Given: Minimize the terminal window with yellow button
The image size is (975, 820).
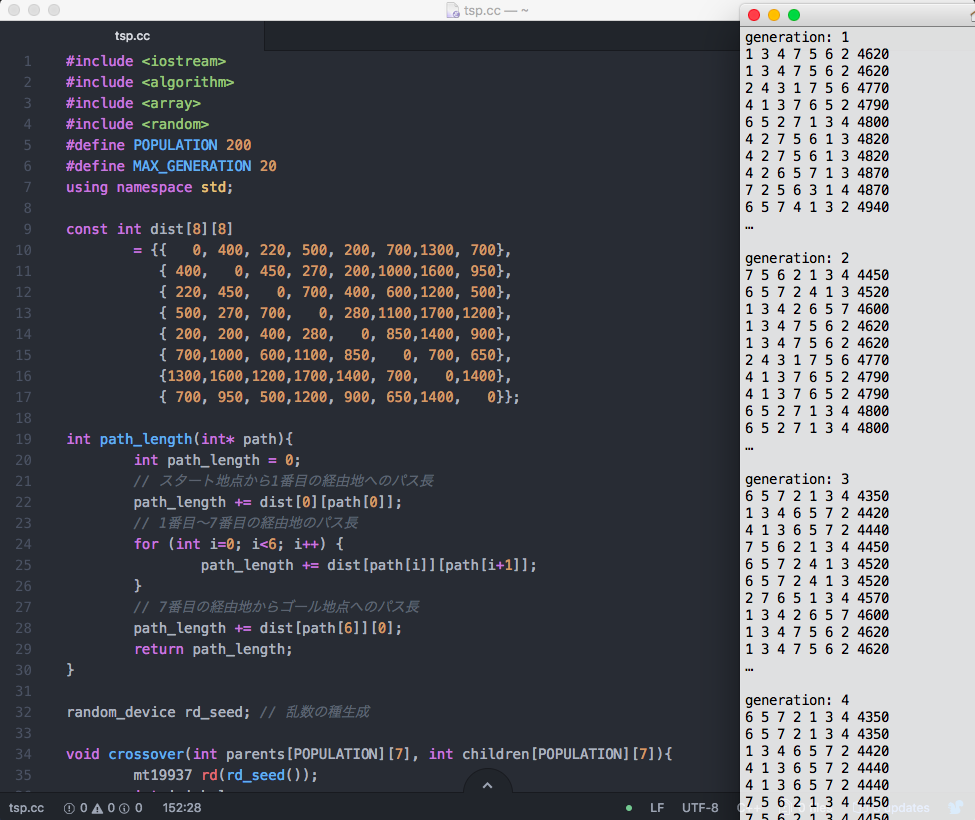Looking at the screenshot, I should click(774, 15).
